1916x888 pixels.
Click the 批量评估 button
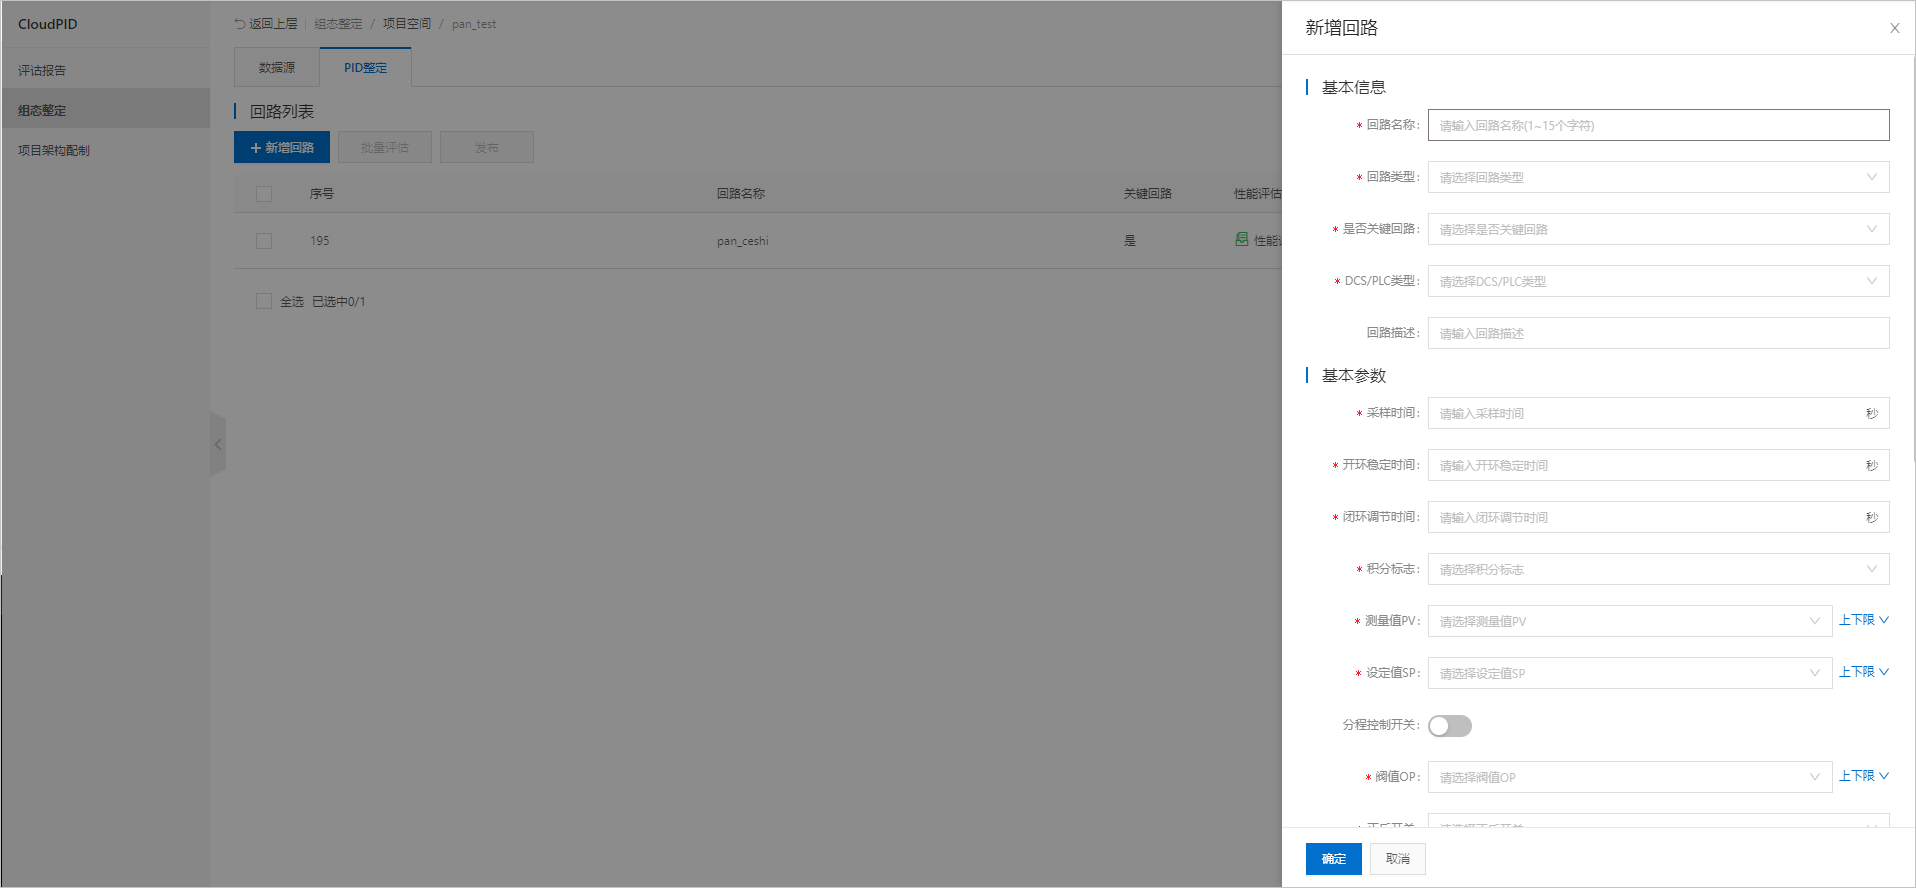(x=385, y=147)
